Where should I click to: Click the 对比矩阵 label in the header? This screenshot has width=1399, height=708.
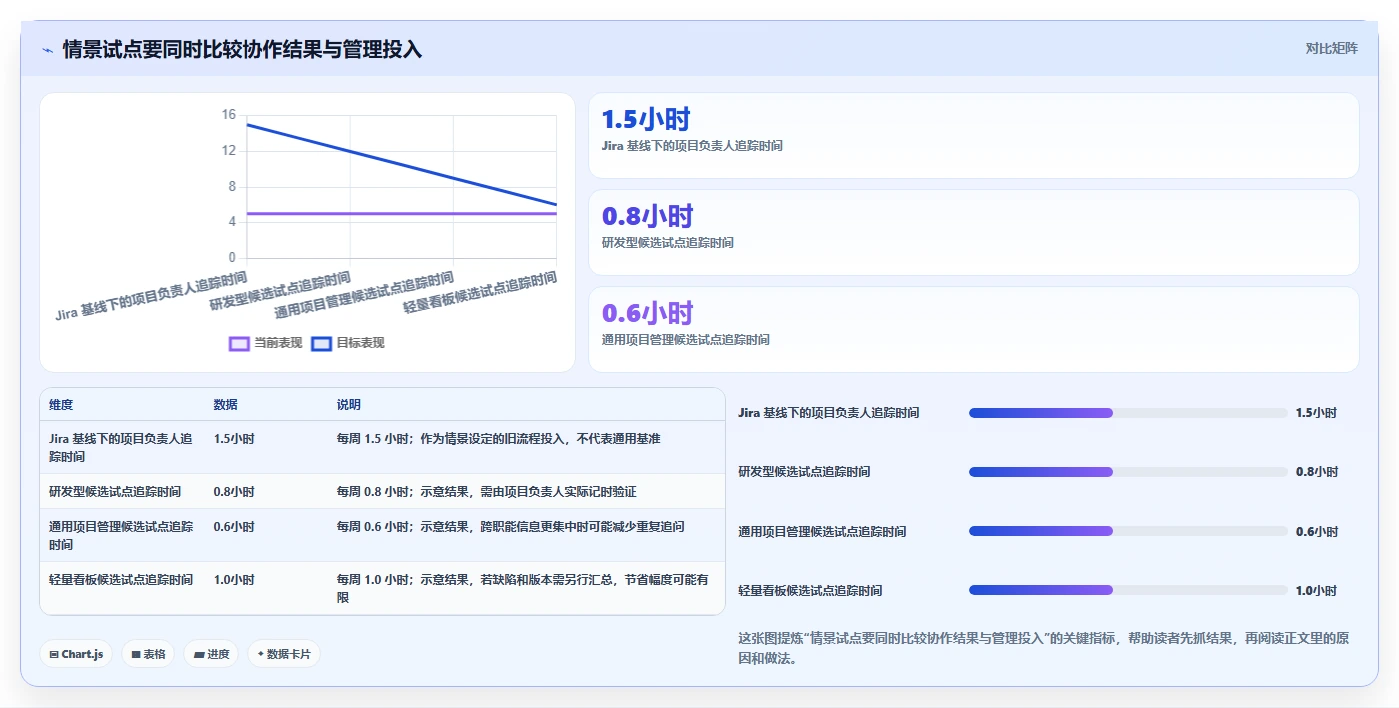coord(1331,48)
